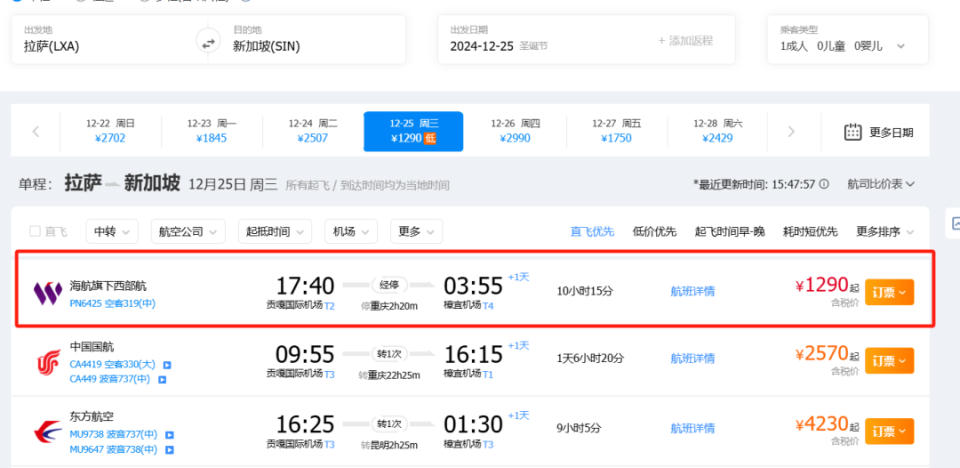Expand the 更多 filter dropdown

click(x=416, y=232)
